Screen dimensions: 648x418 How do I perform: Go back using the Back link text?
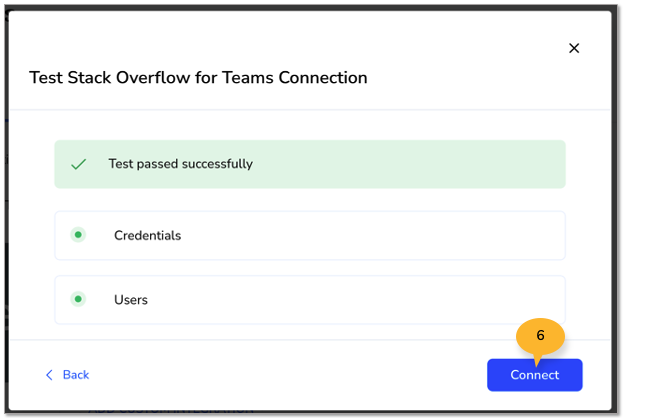point(76,375)
